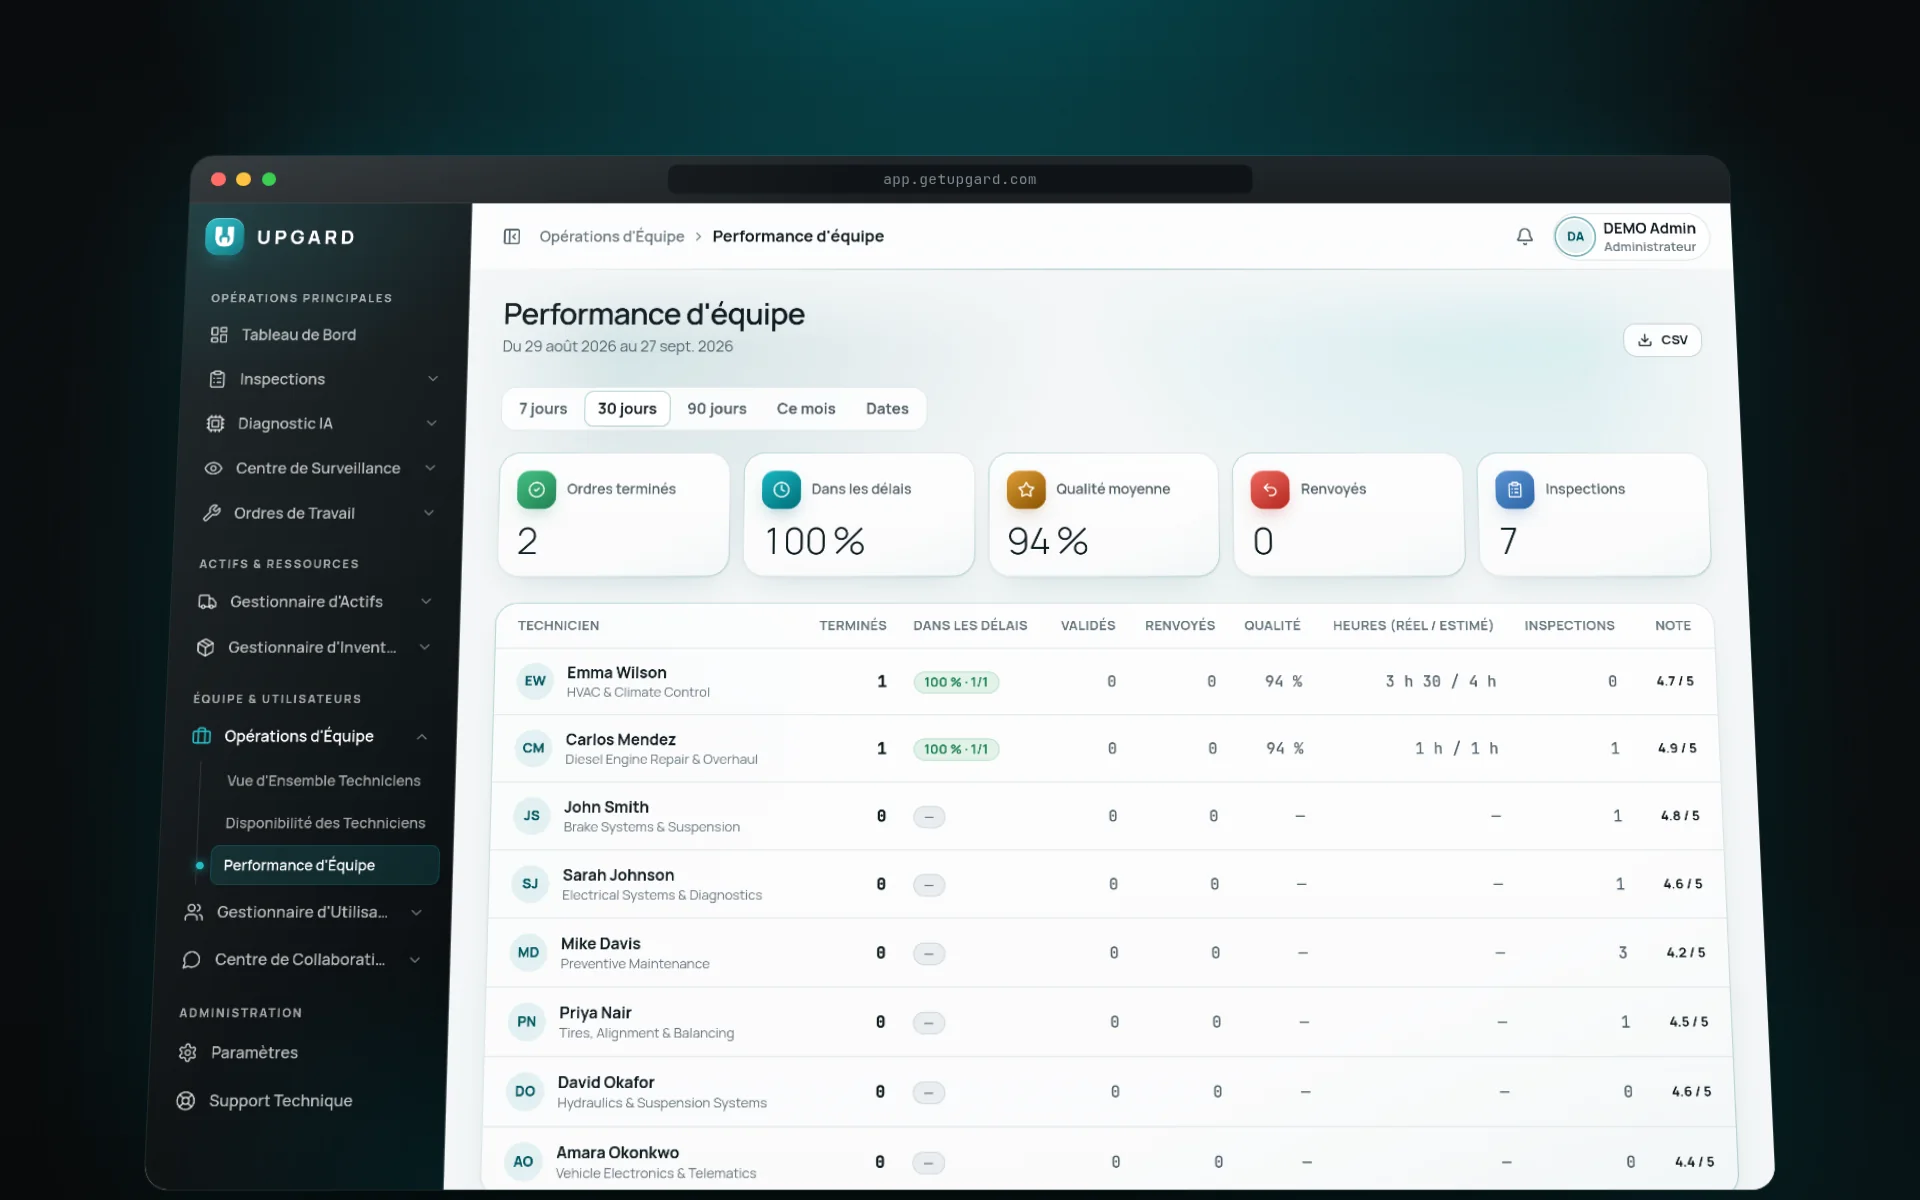Click the Support Technique lifebuoy icon

coord(185,1101)
